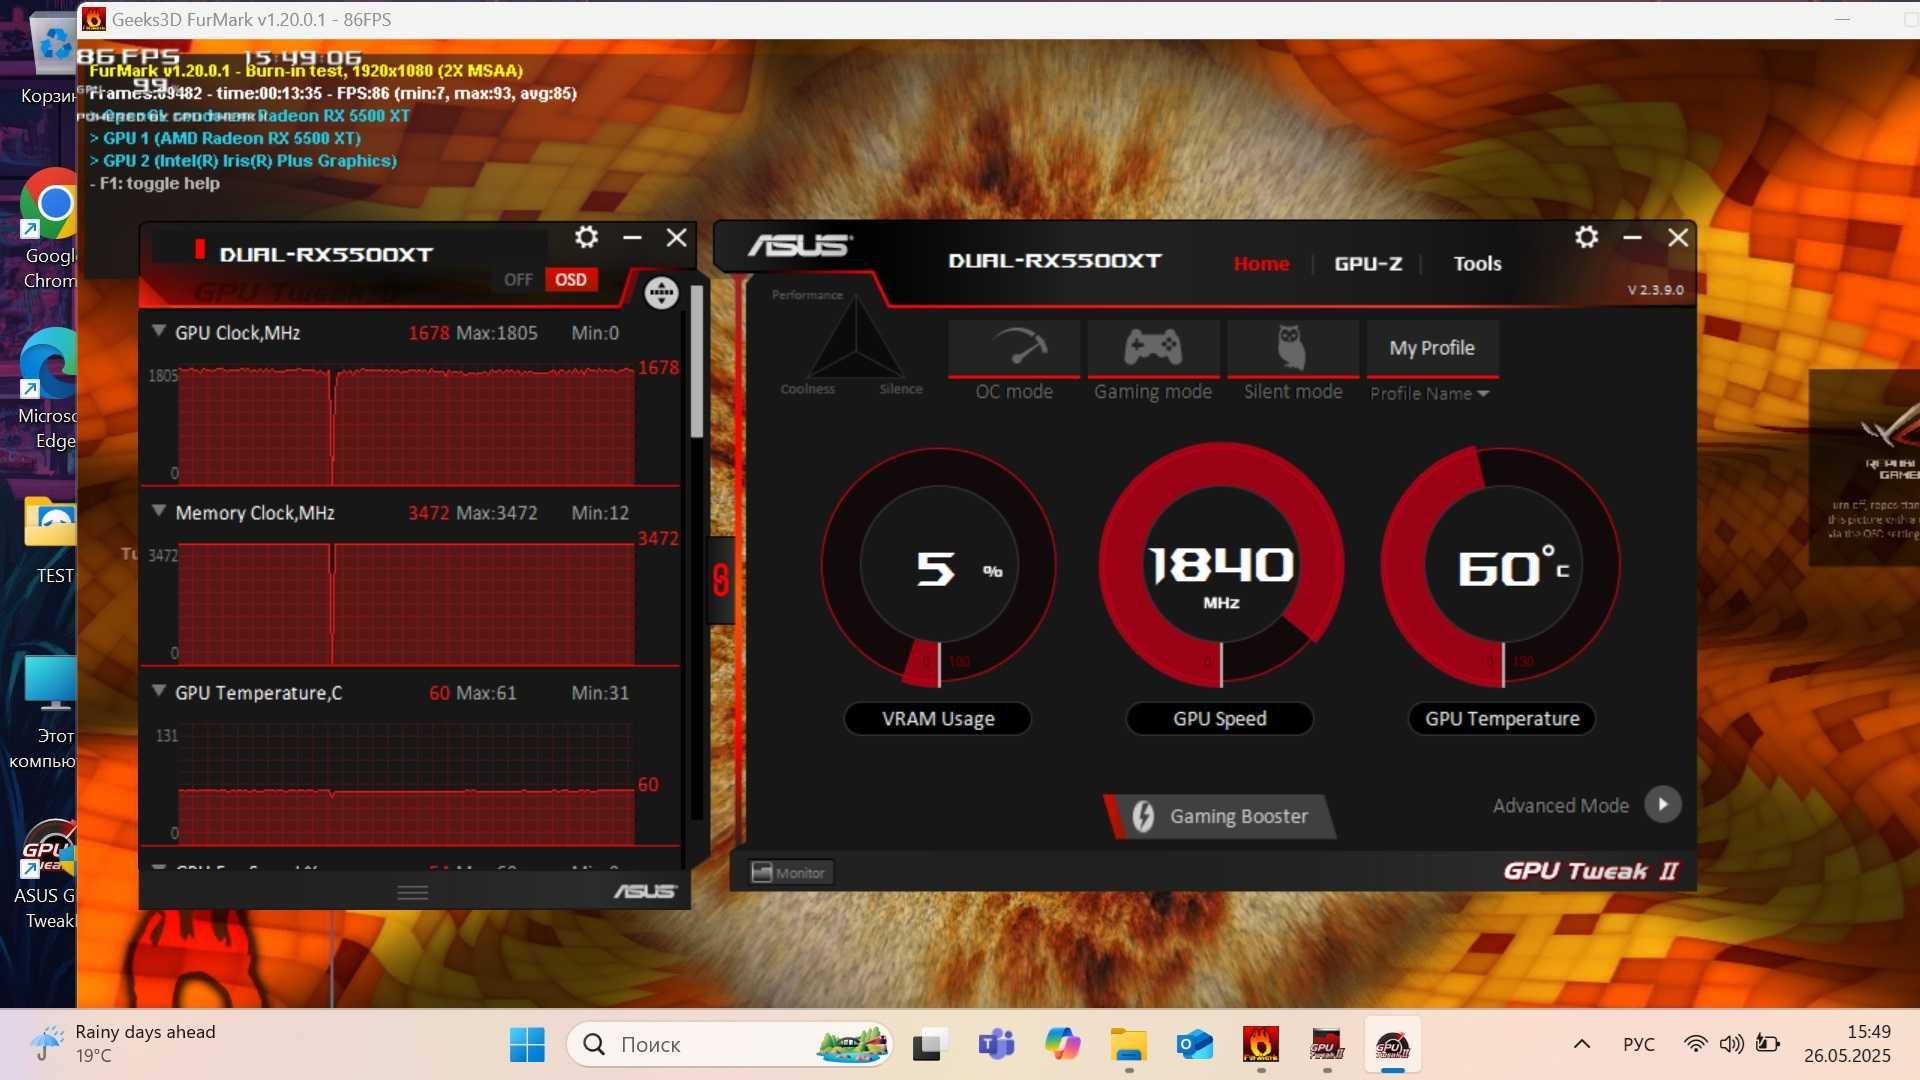This screenshot has width=1920, height=1080.
Task: Collapse the GPU Clock graph
Action: (158, 330)
